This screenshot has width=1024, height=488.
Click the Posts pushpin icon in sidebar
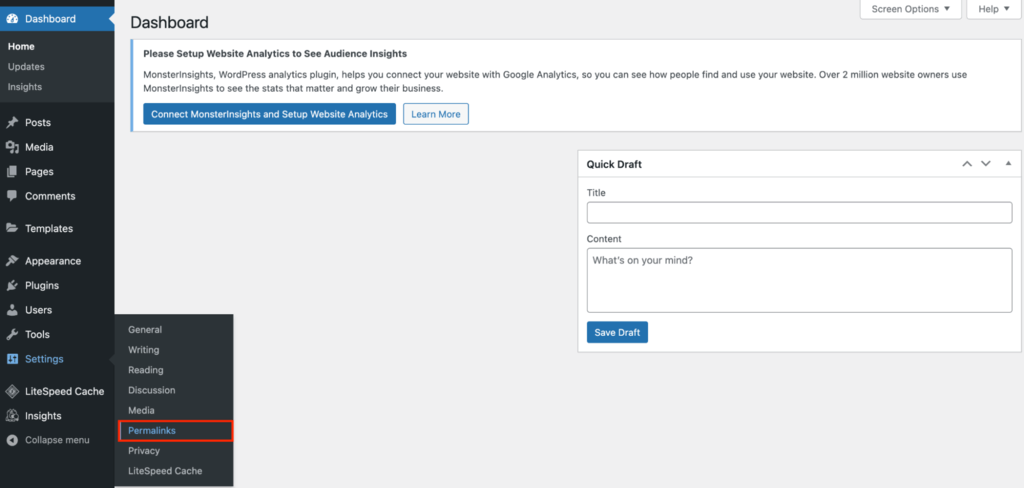click(12, 123)
